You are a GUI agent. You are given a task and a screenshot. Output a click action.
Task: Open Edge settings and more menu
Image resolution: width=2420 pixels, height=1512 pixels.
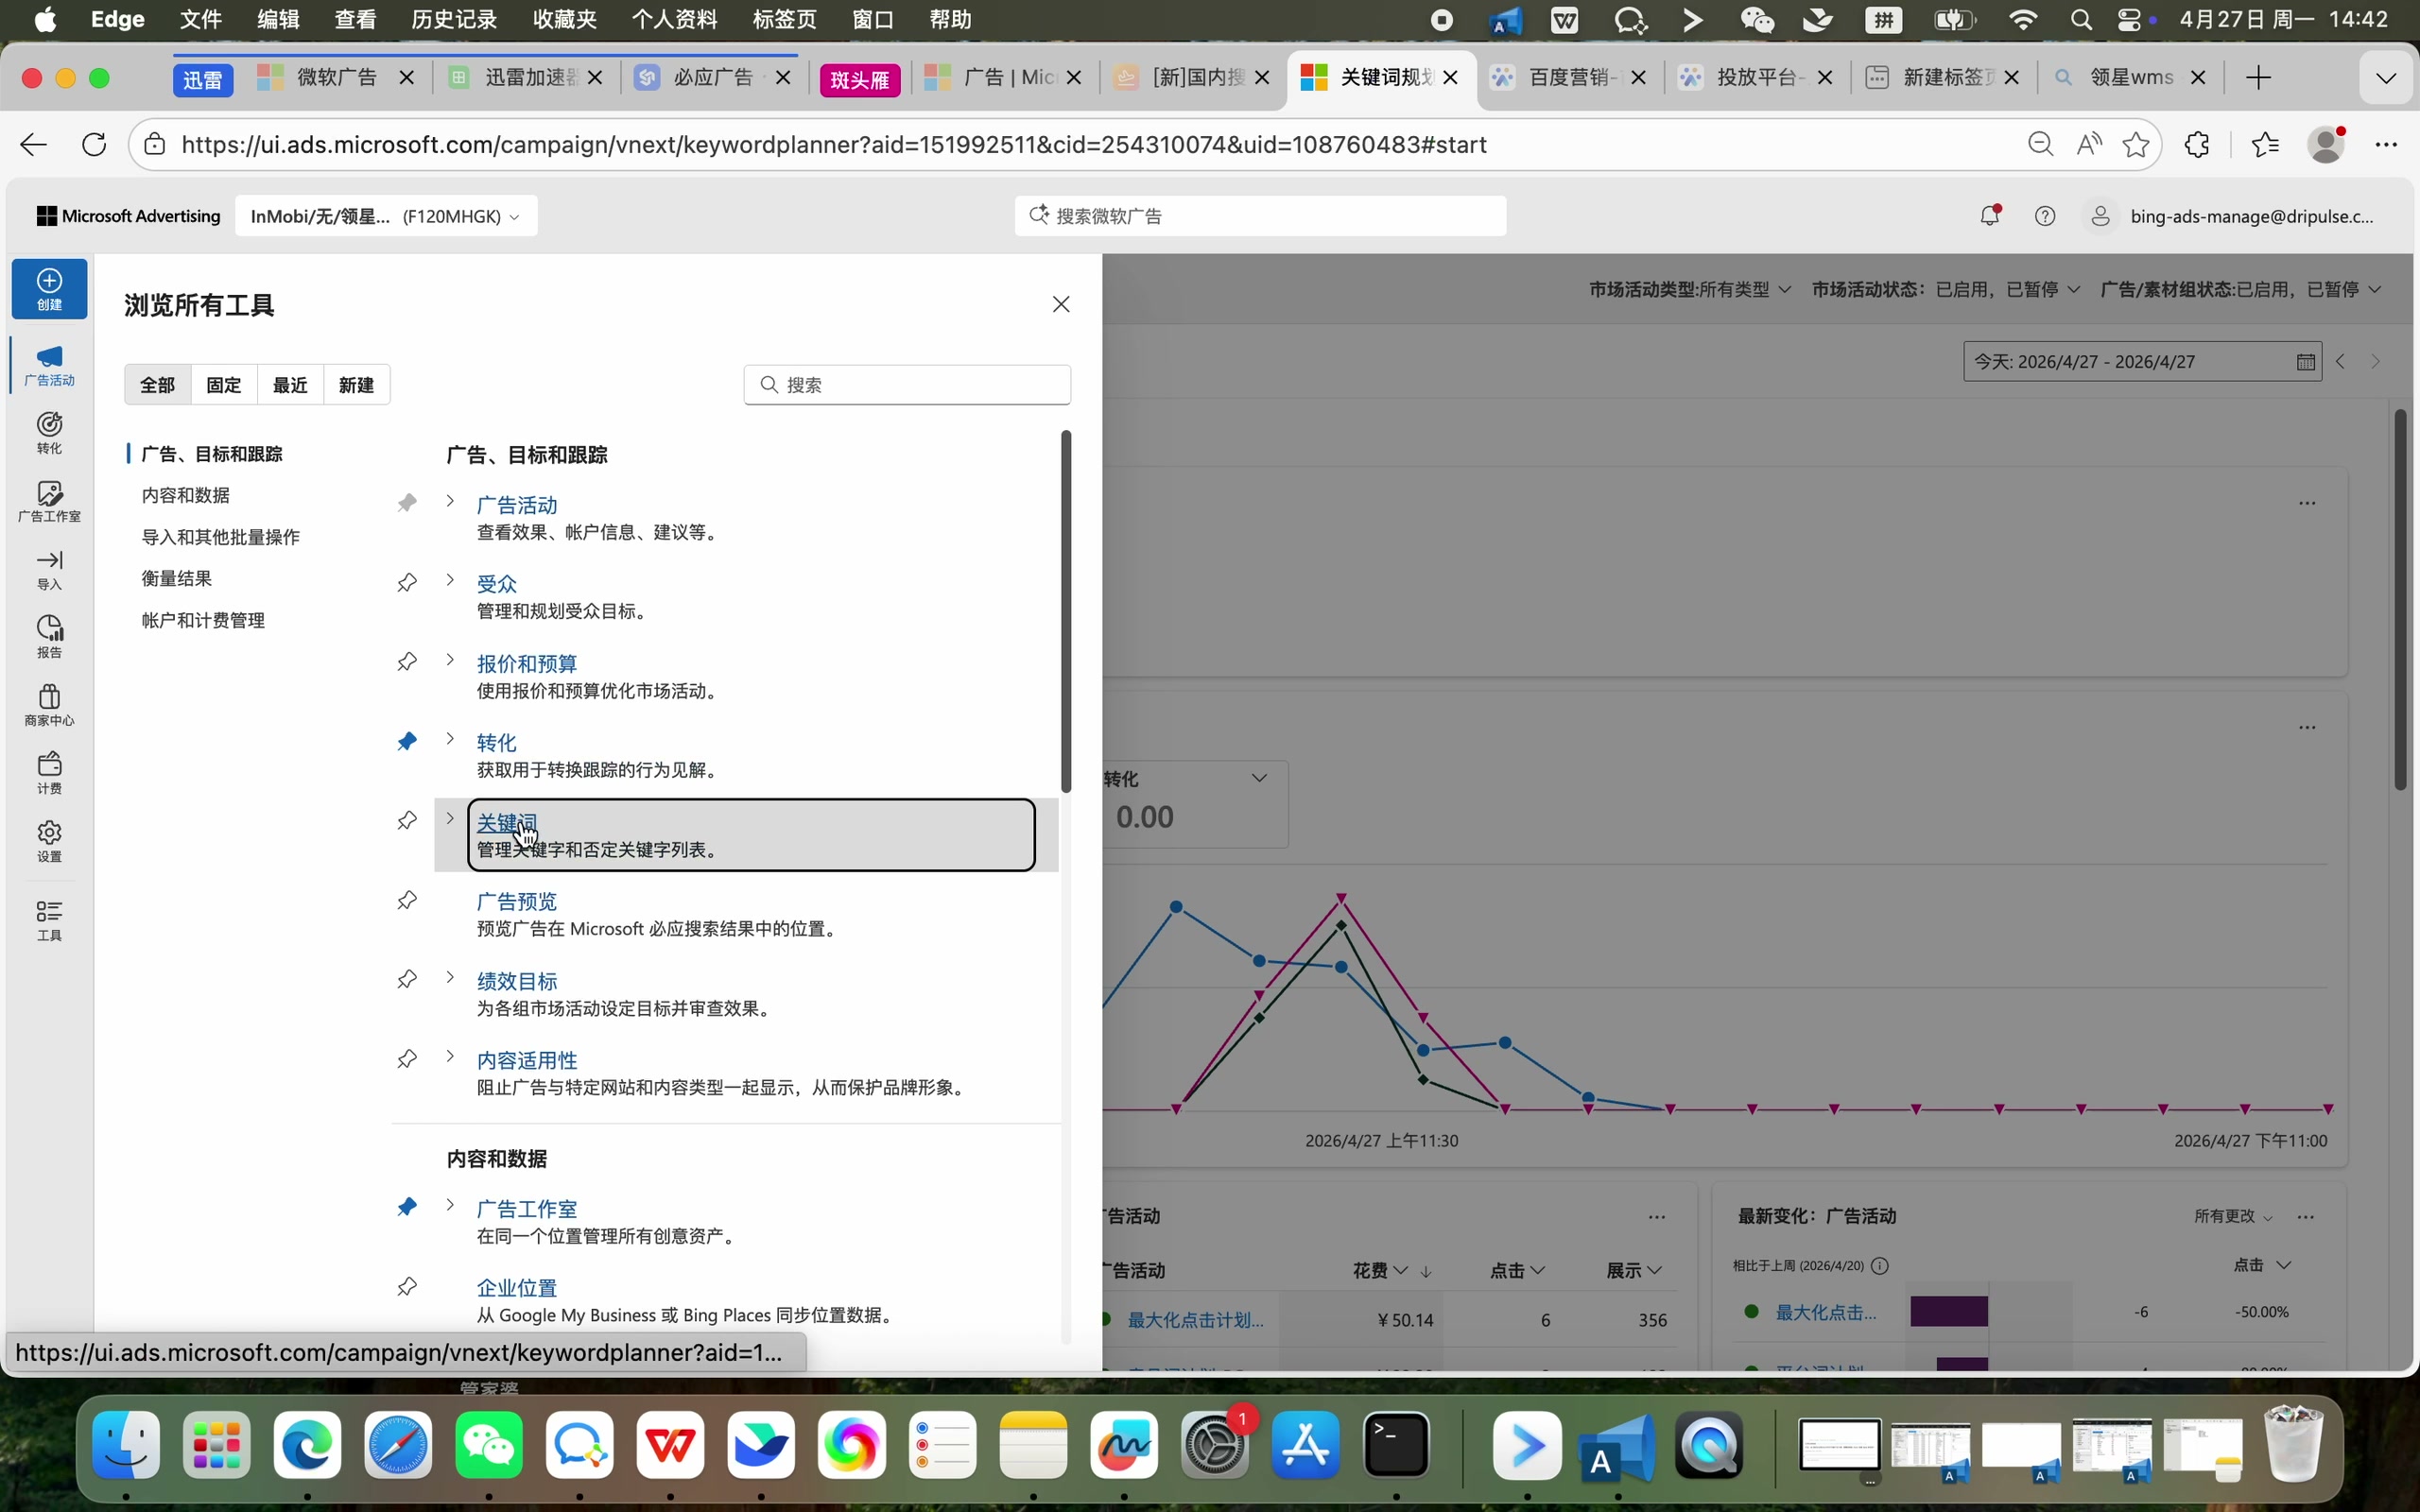tap(2386, 144)
